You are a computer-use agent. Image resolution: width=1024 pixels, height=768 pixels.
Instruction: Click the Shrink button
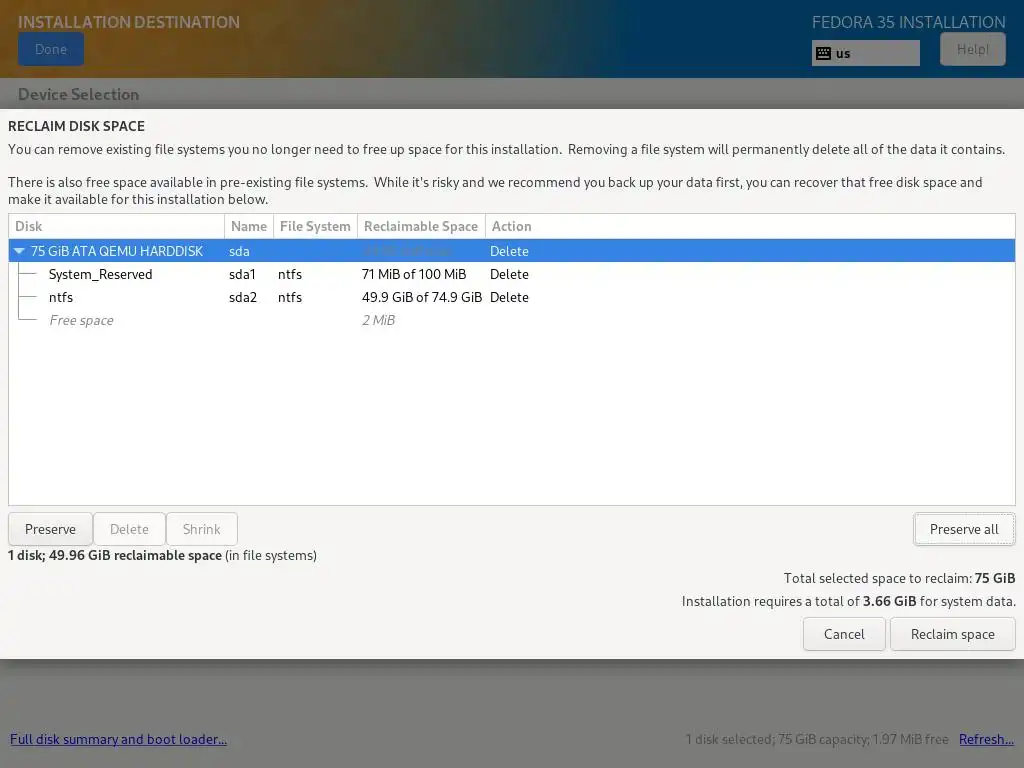[x=202, y=529]
